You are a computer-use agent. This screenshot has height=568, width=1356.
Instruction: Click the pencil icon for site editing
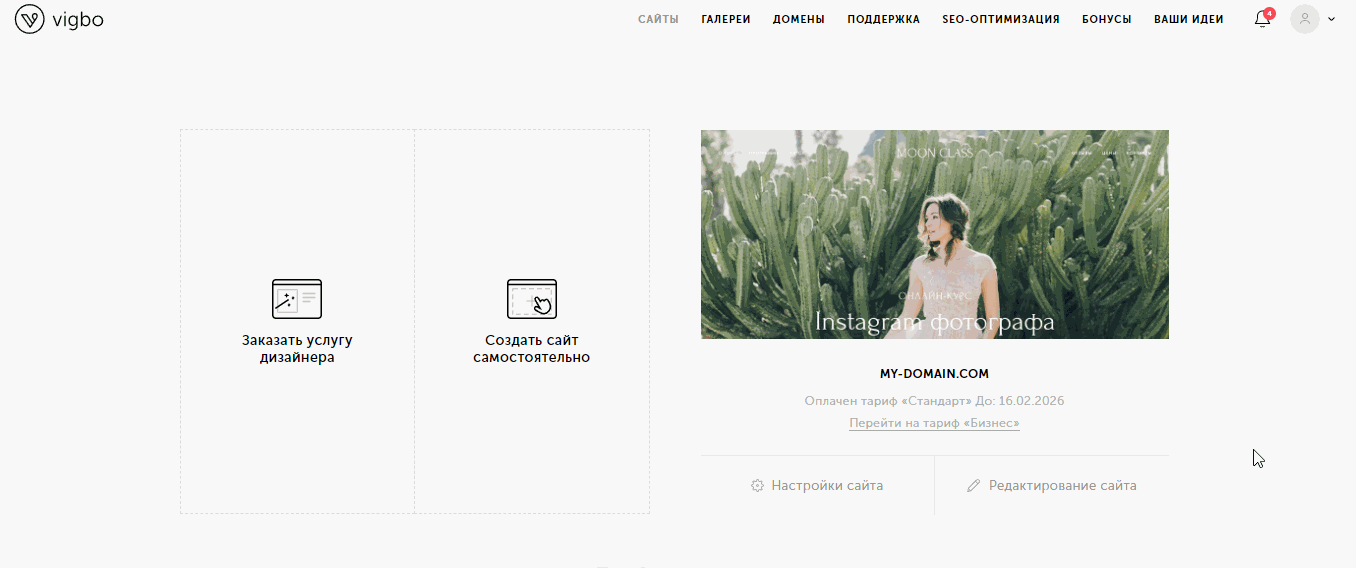974,486
